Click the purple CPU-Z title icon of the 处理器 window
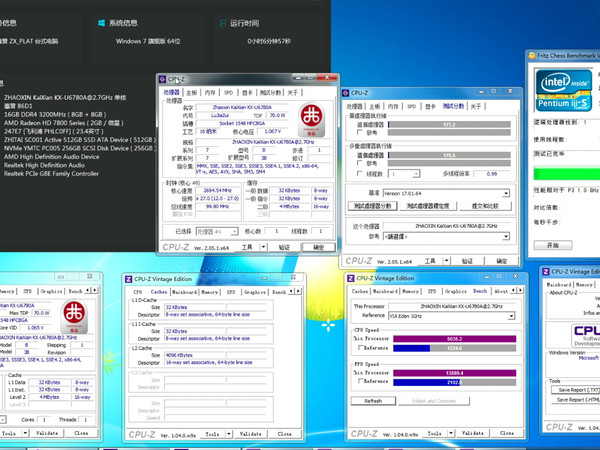Viewport: 600px width, 450px height. 162,79
